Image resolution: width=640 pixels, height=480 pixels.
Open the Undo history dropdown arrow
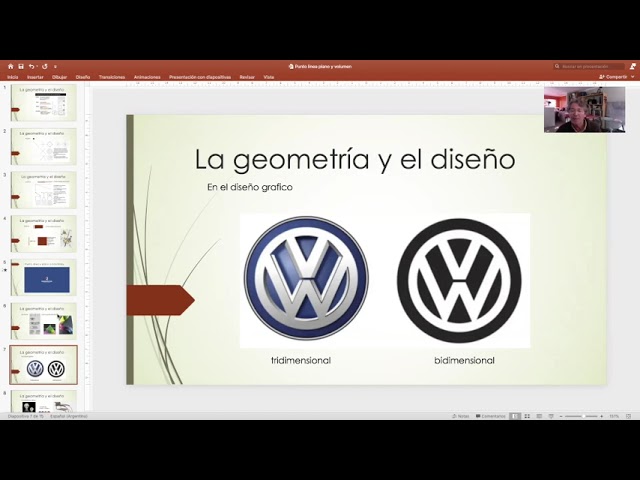coord(37,66)
